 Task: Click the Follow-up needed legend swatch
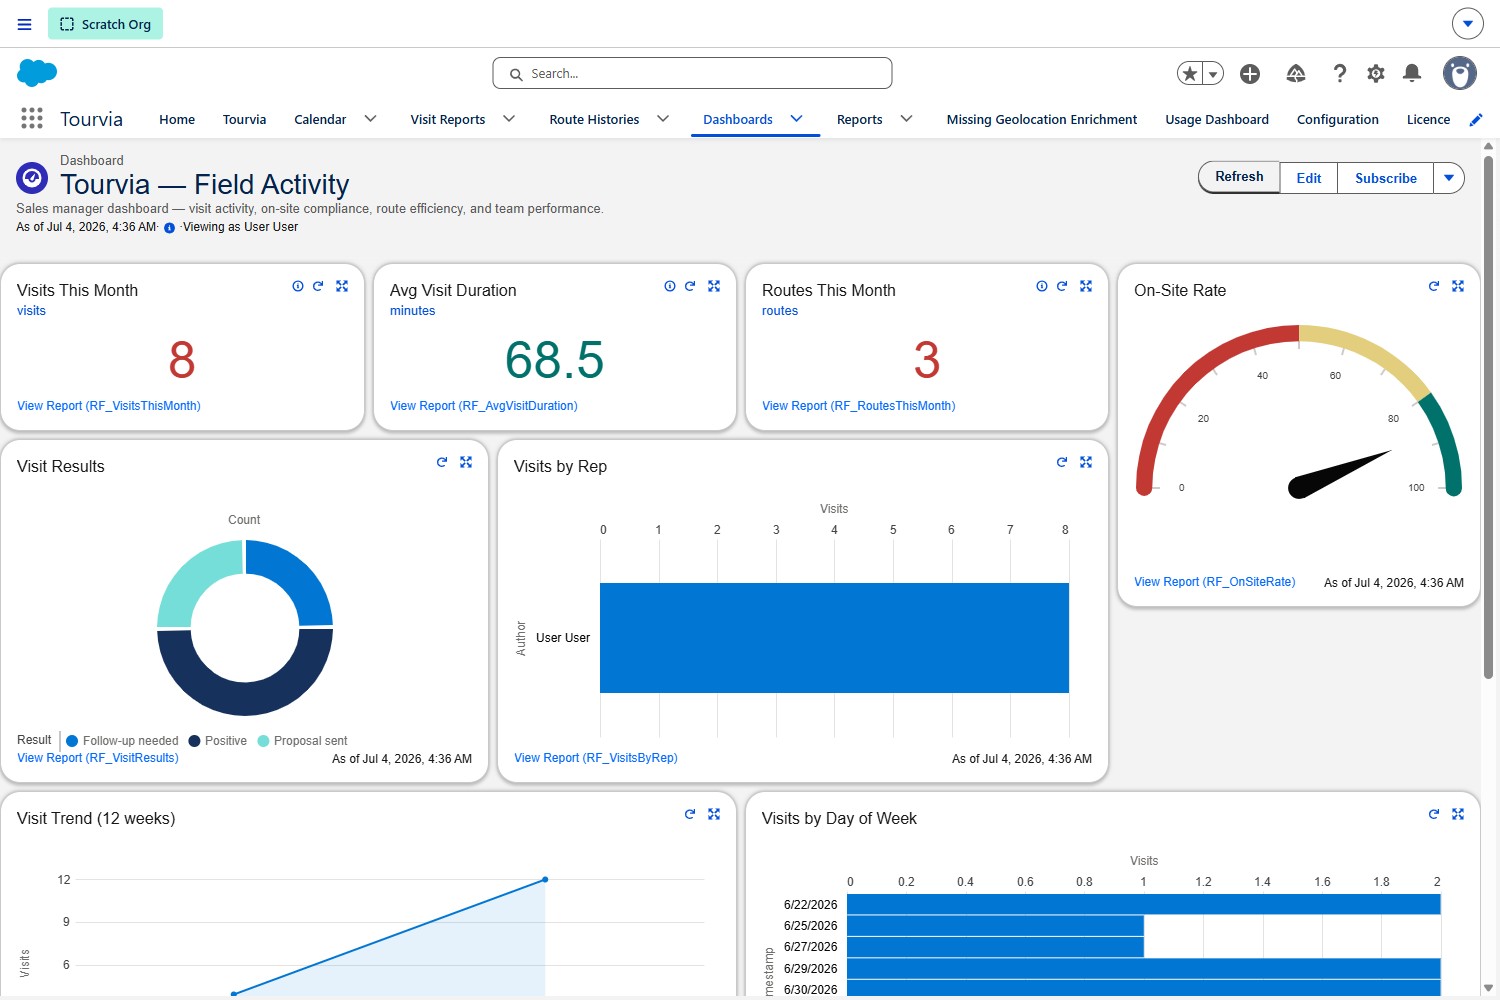(x=72, y=741)
